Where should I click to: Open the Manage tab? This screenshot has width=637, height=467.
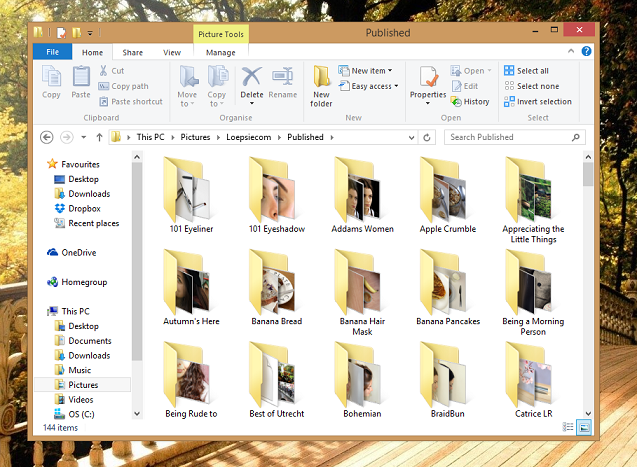(x=221, y=52)
